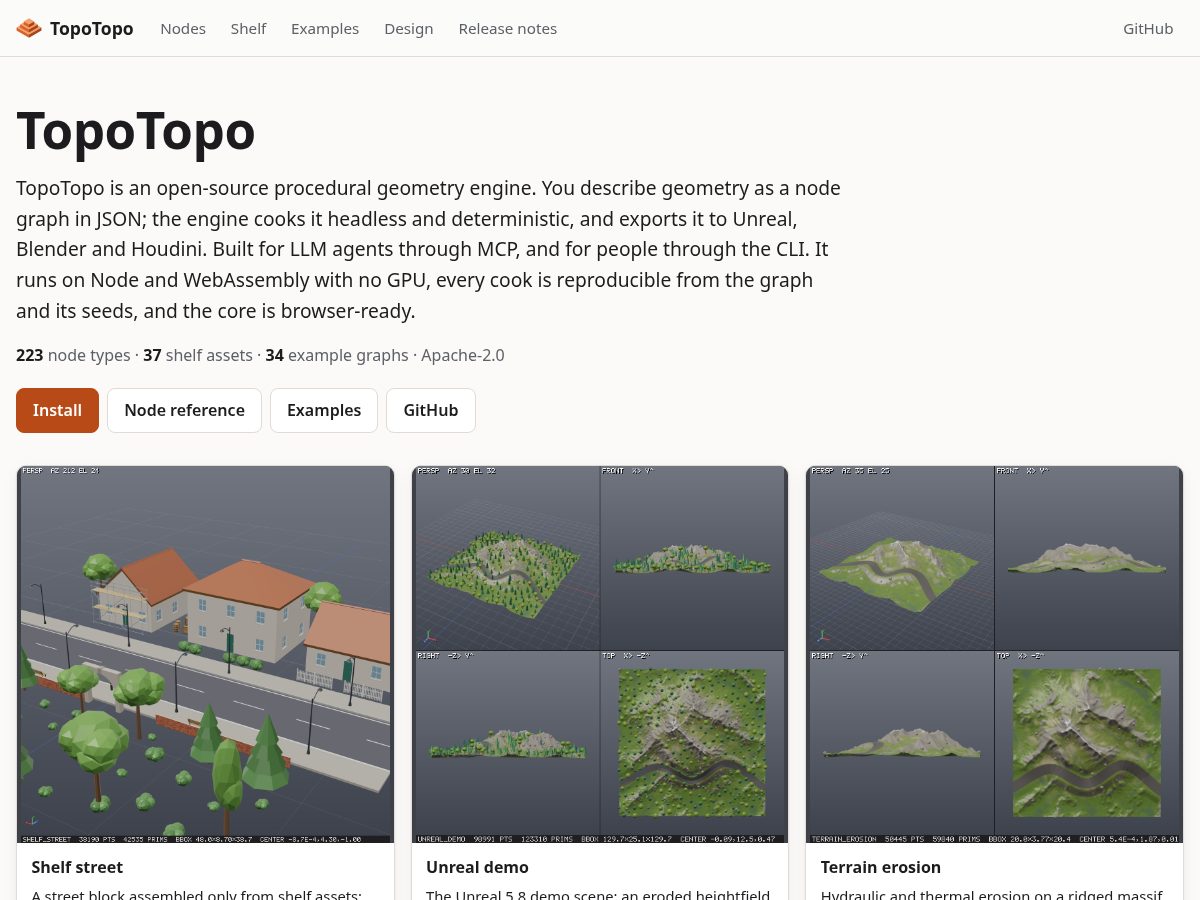Click the TopoTopo stacked-layers logo icon

[29, 29]
